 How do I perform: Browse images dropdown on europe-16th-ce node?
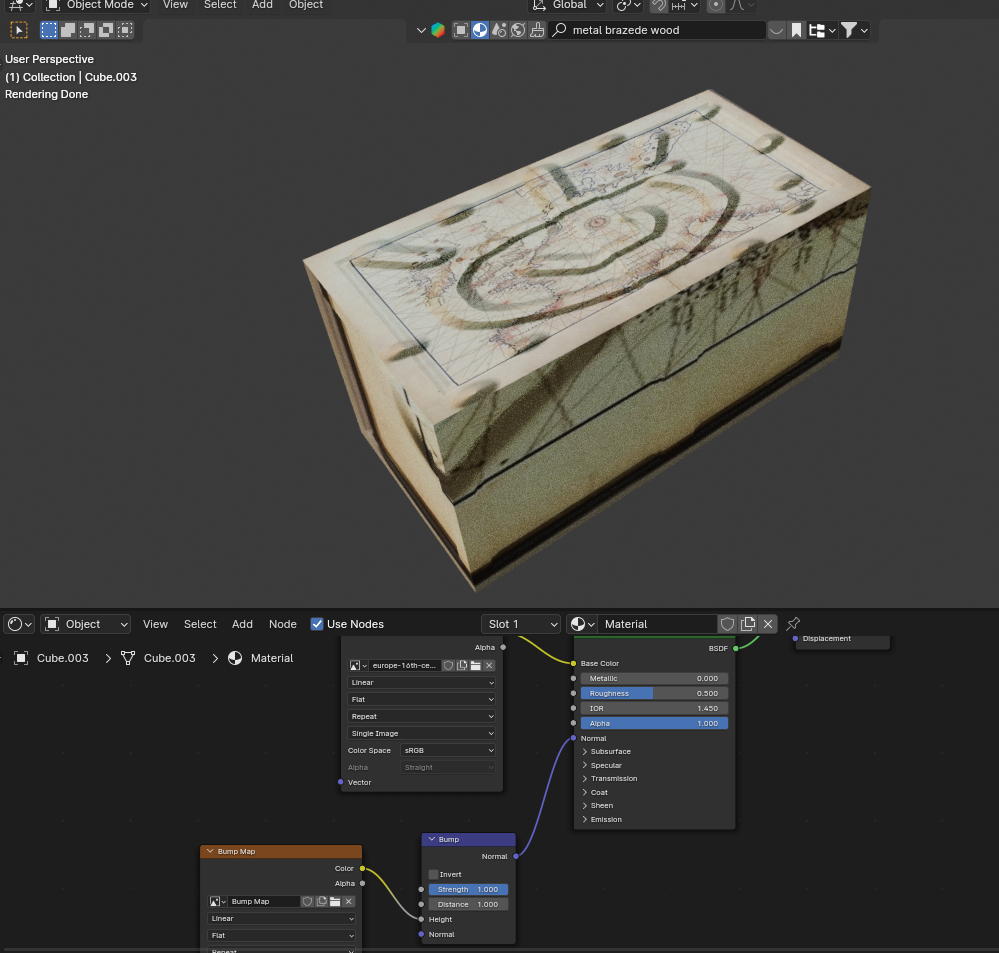point(358,665)
